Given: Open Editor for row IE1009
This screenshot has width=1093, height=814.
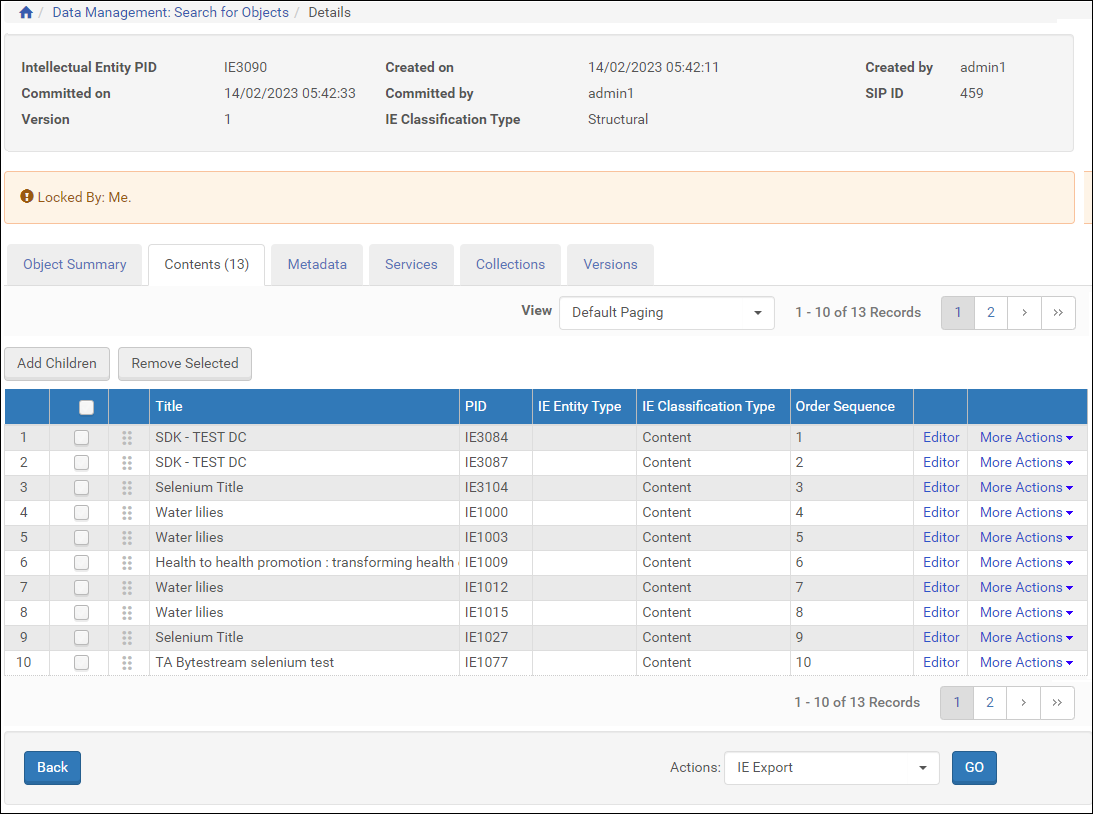Looking at the screenshot, I should pyautogui.click(x=941, y=562).
